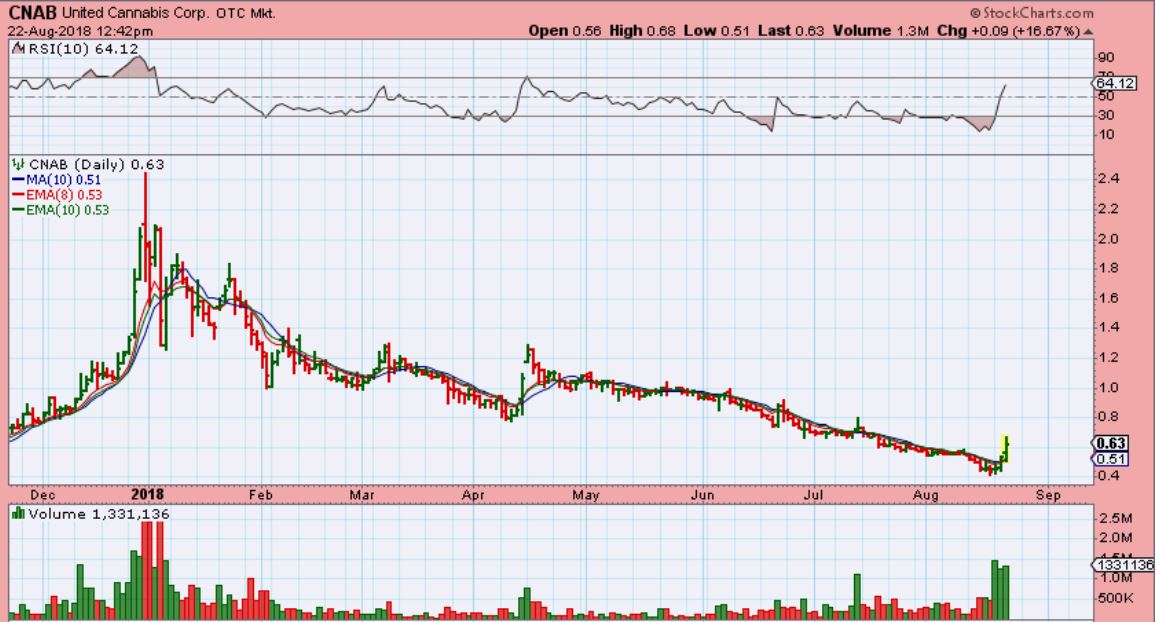Click the red line swatch for EMA(8)
The width and height of the screenshot is (1157, 622).
18,195
